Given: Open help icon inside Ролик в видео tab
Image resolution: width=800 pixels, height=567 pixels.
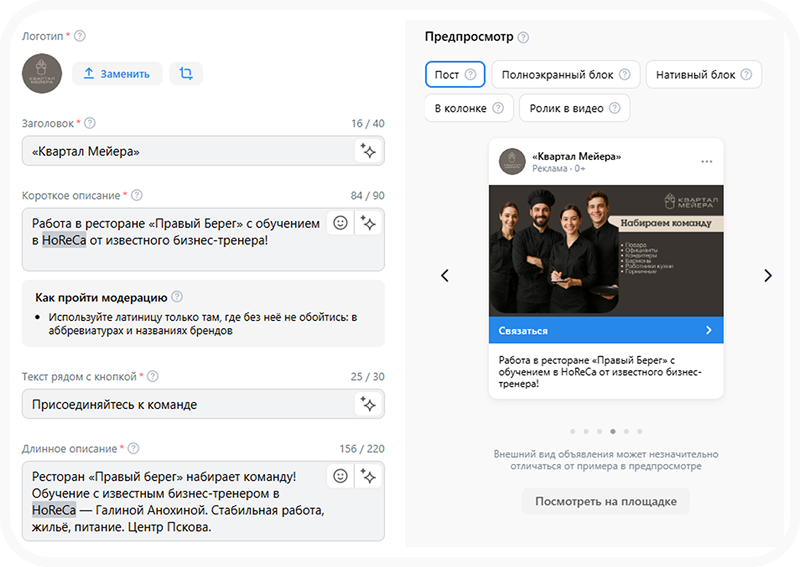Looking at the screenshot, I should click(x=615, y=108).
